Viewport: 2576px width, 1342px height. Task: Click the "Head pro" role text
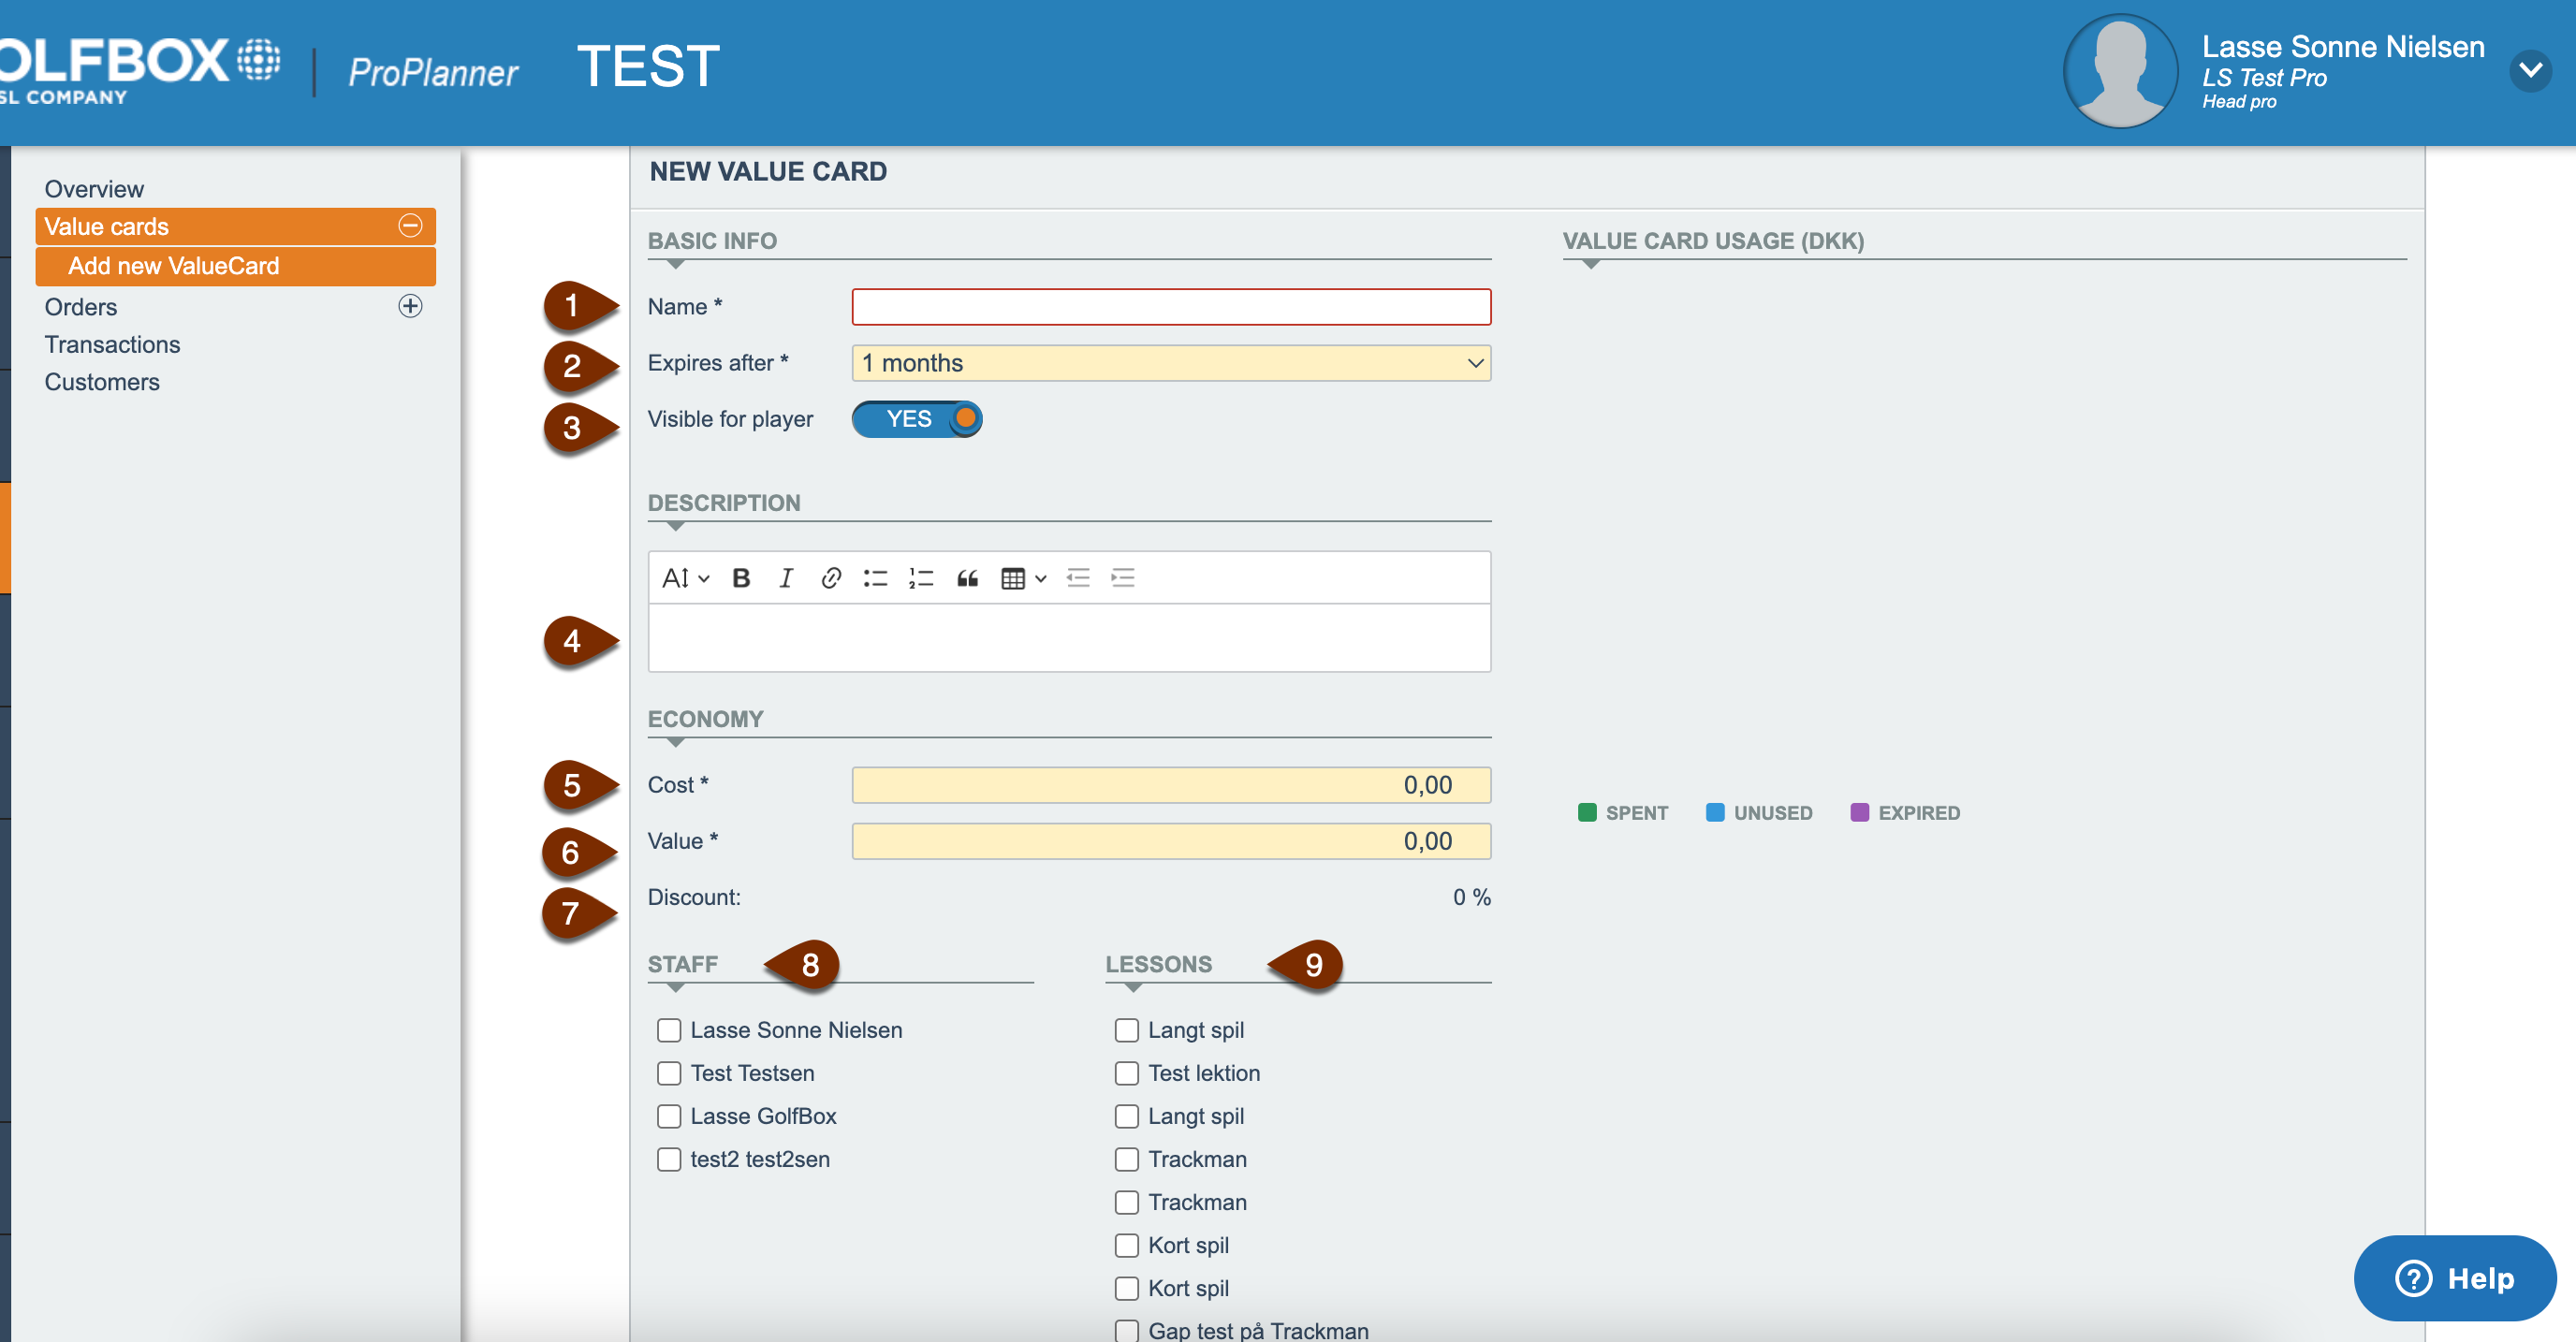(2239, 102)
